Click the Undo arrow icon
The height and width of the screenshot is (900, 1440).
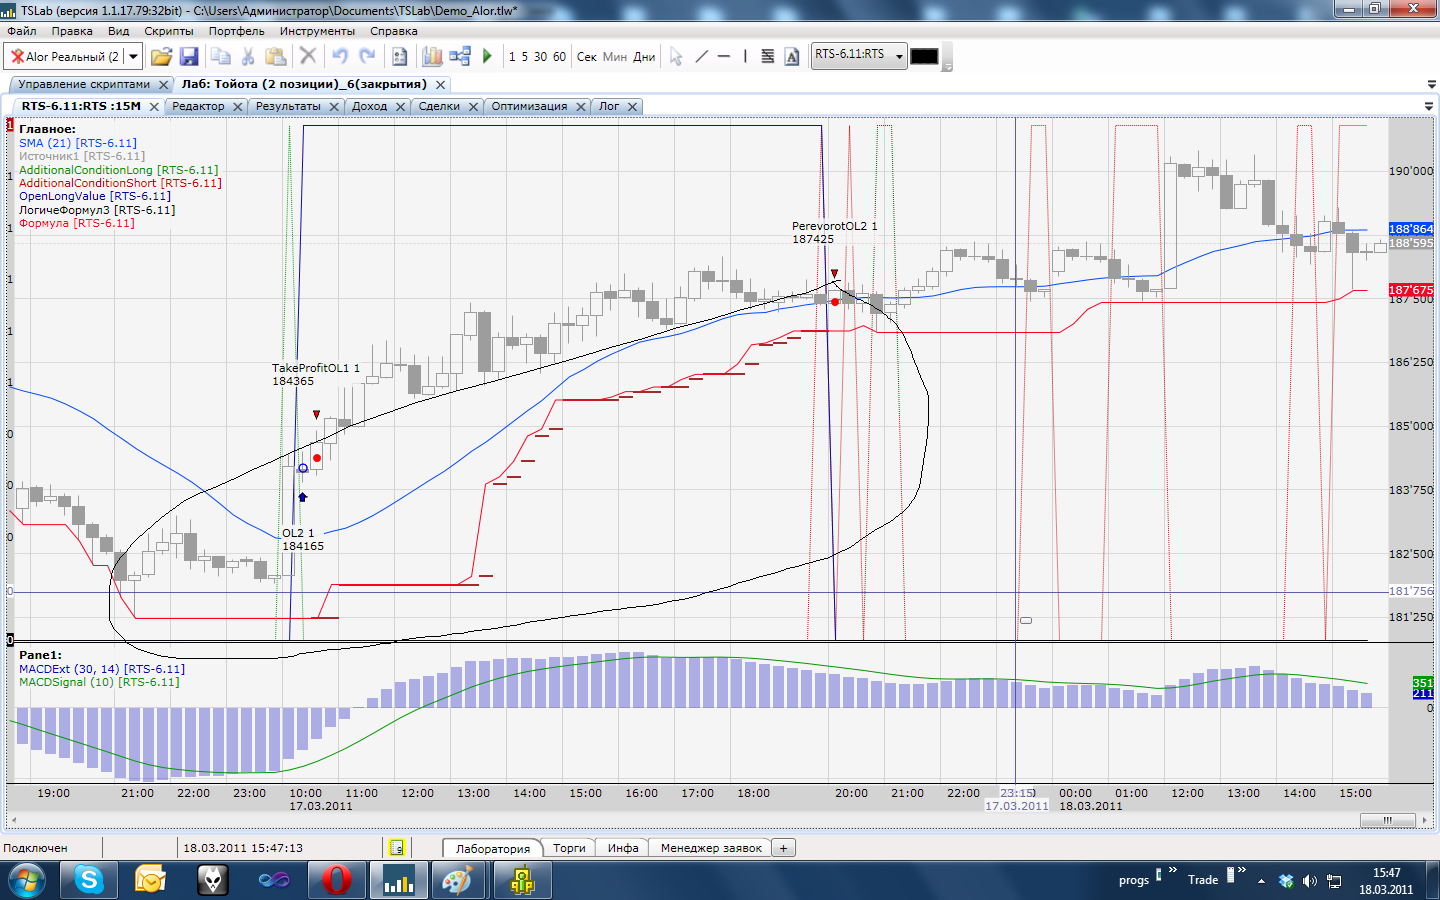click(x=340, y=57)
